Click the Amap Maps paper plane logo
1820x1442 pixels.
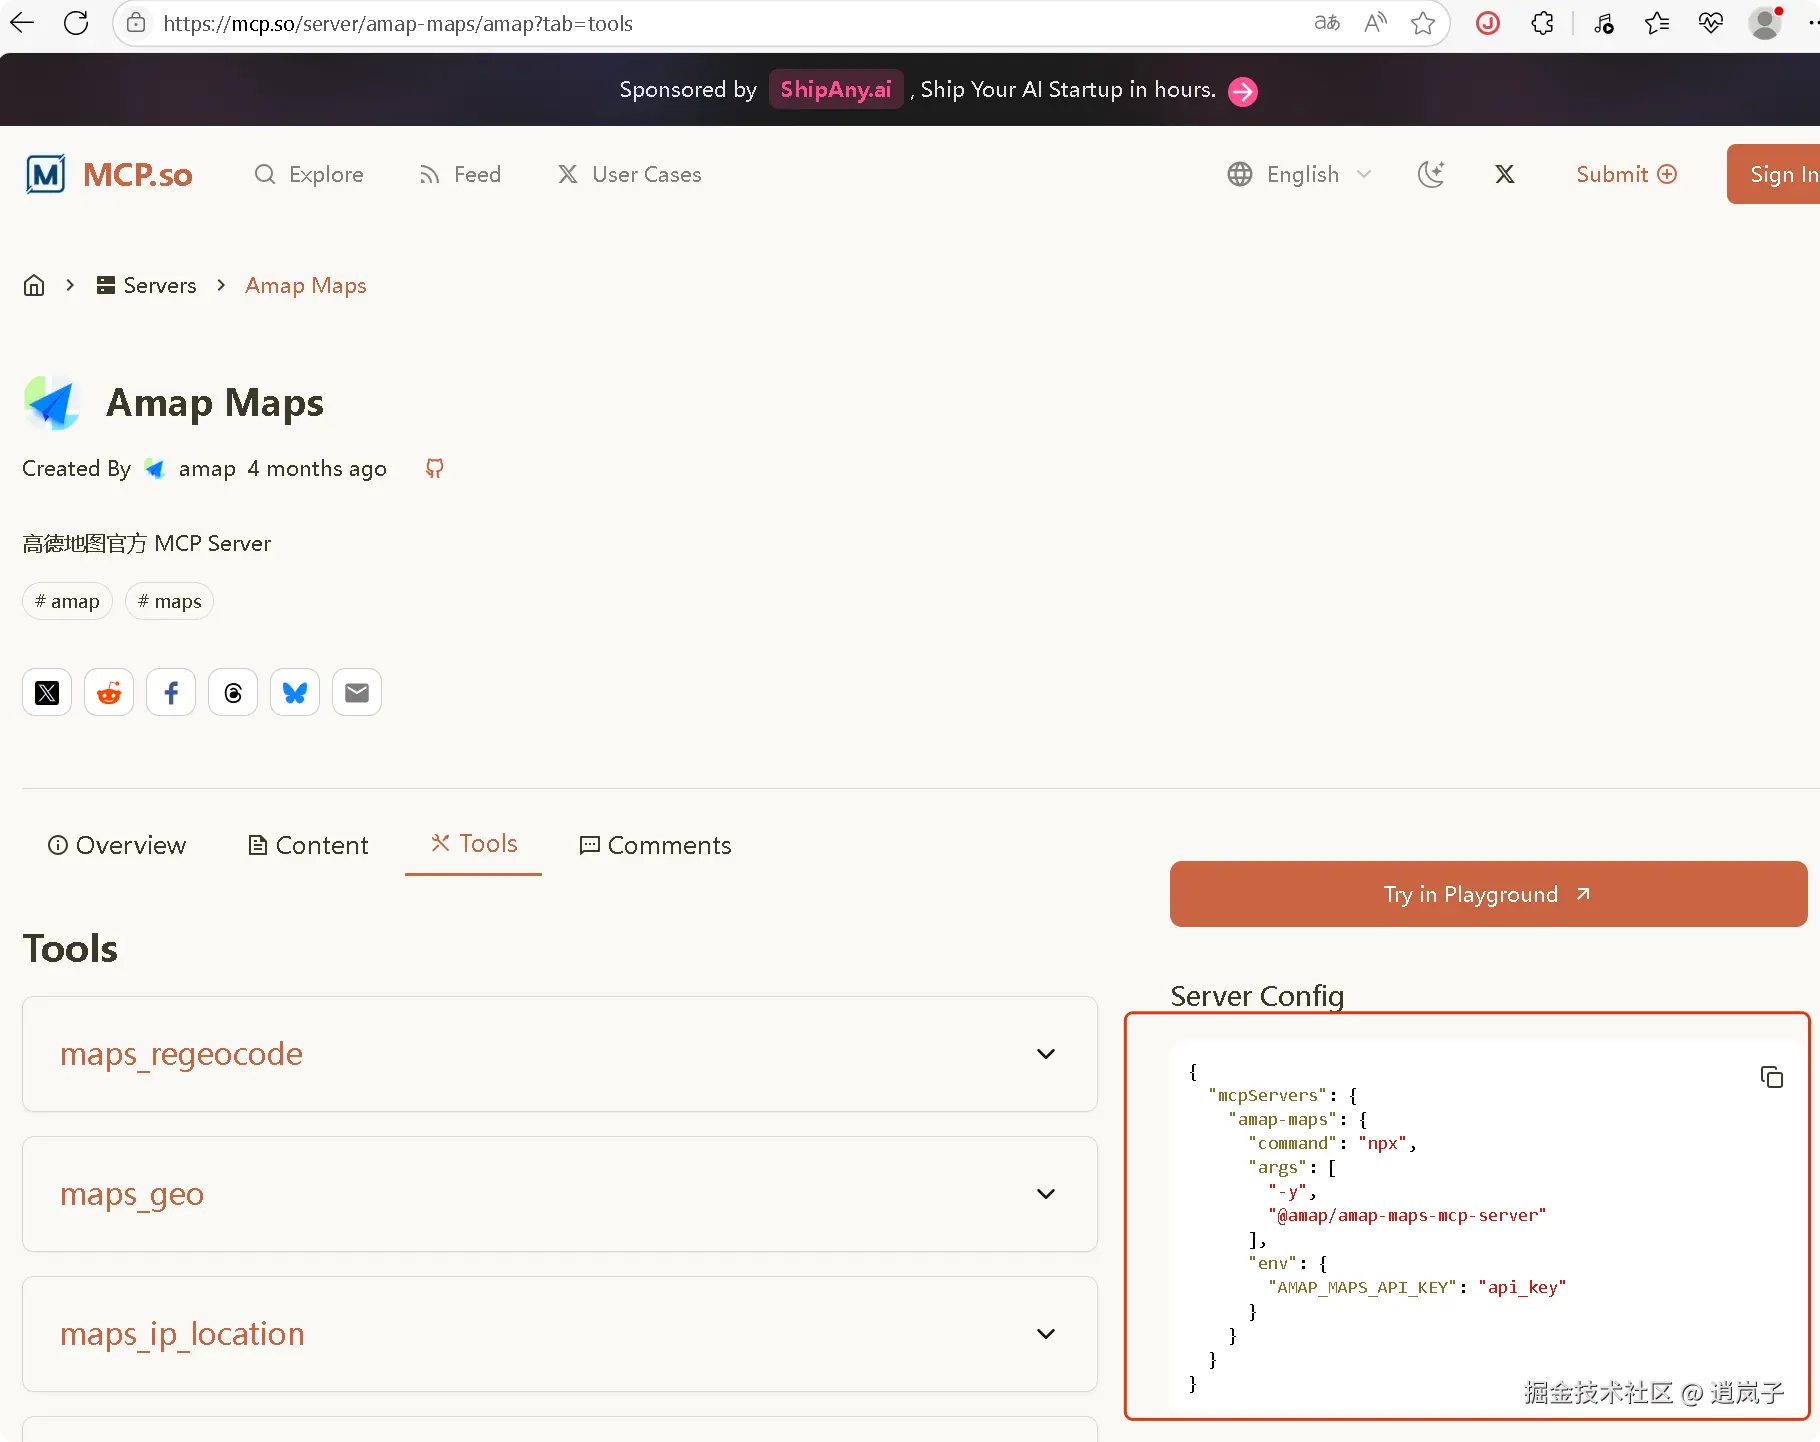coord(51,403)
